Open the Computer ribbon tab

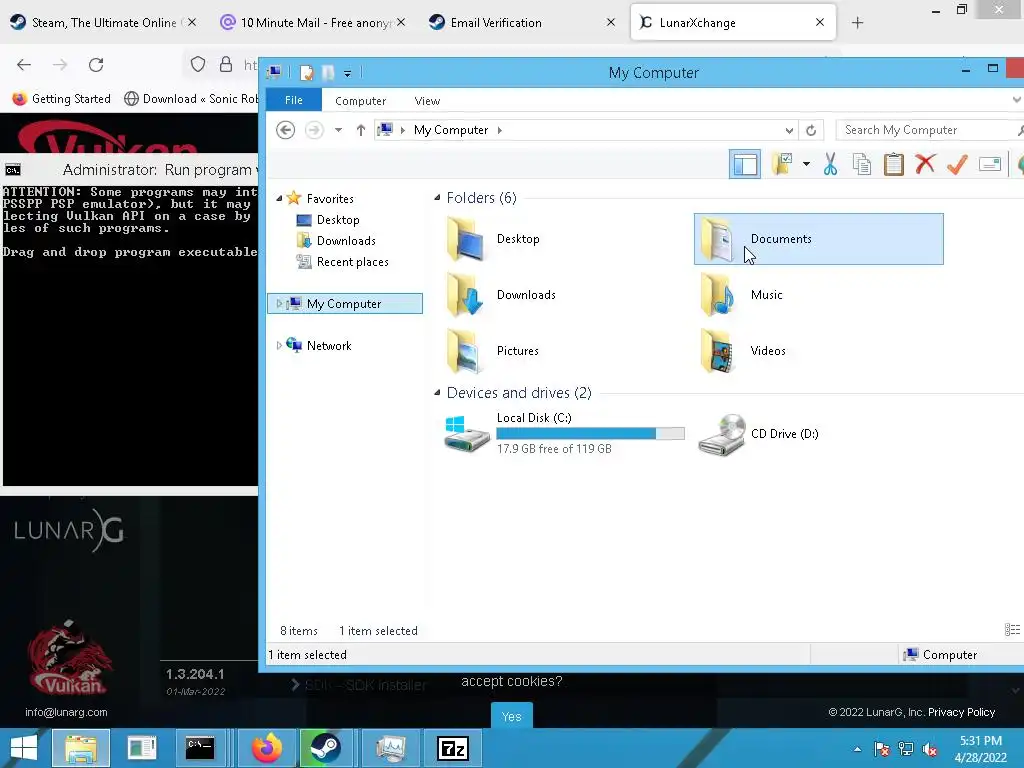(x=360, y=101)
